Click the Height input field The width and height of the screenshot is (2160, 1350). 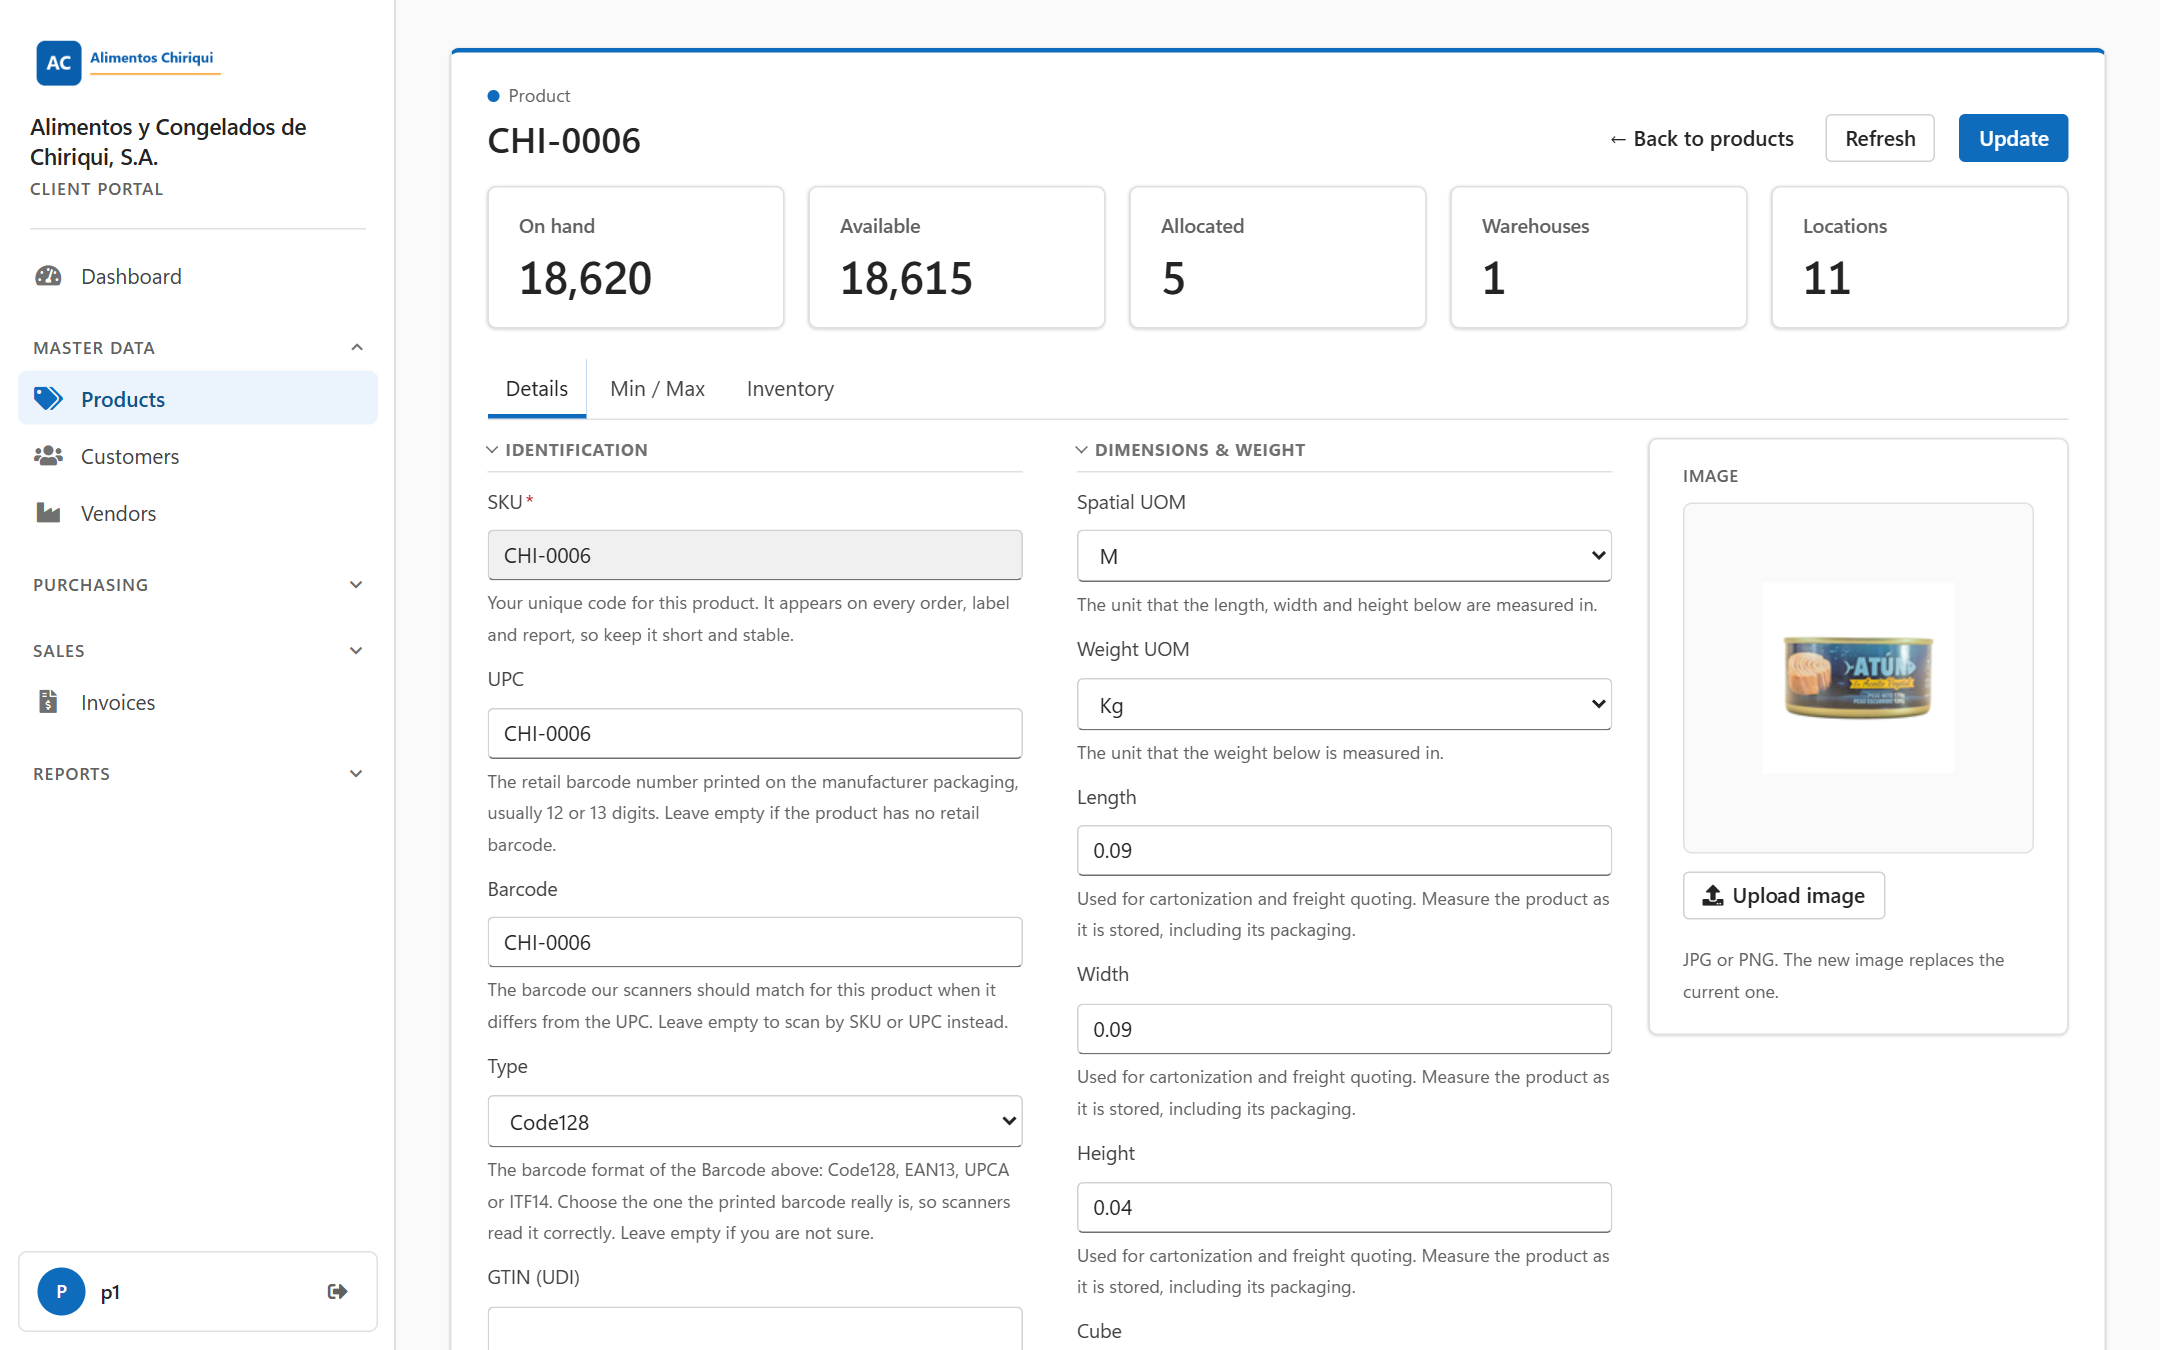click(1344, 1207)
